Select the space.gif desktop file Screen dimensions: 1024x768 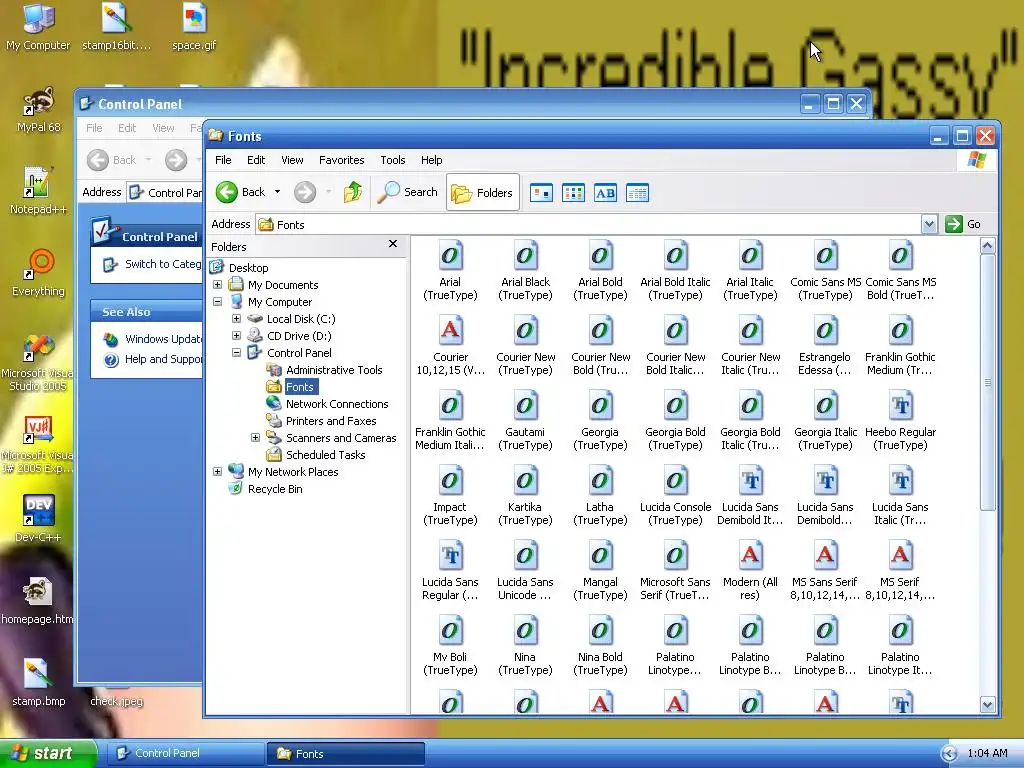(194, 27)
